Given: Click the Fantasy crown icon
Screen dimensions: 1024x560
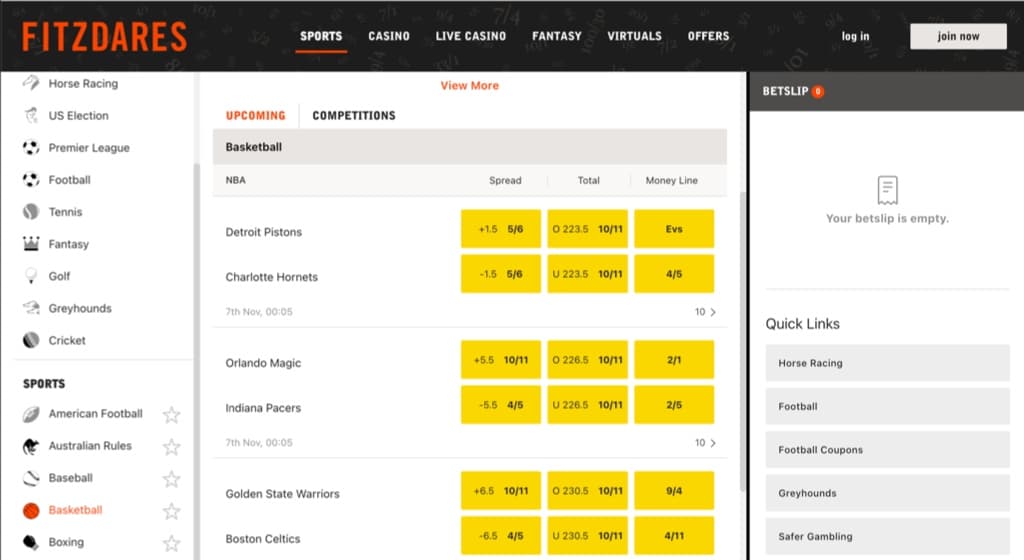Looking at the screenshot, I should (31, 243).
